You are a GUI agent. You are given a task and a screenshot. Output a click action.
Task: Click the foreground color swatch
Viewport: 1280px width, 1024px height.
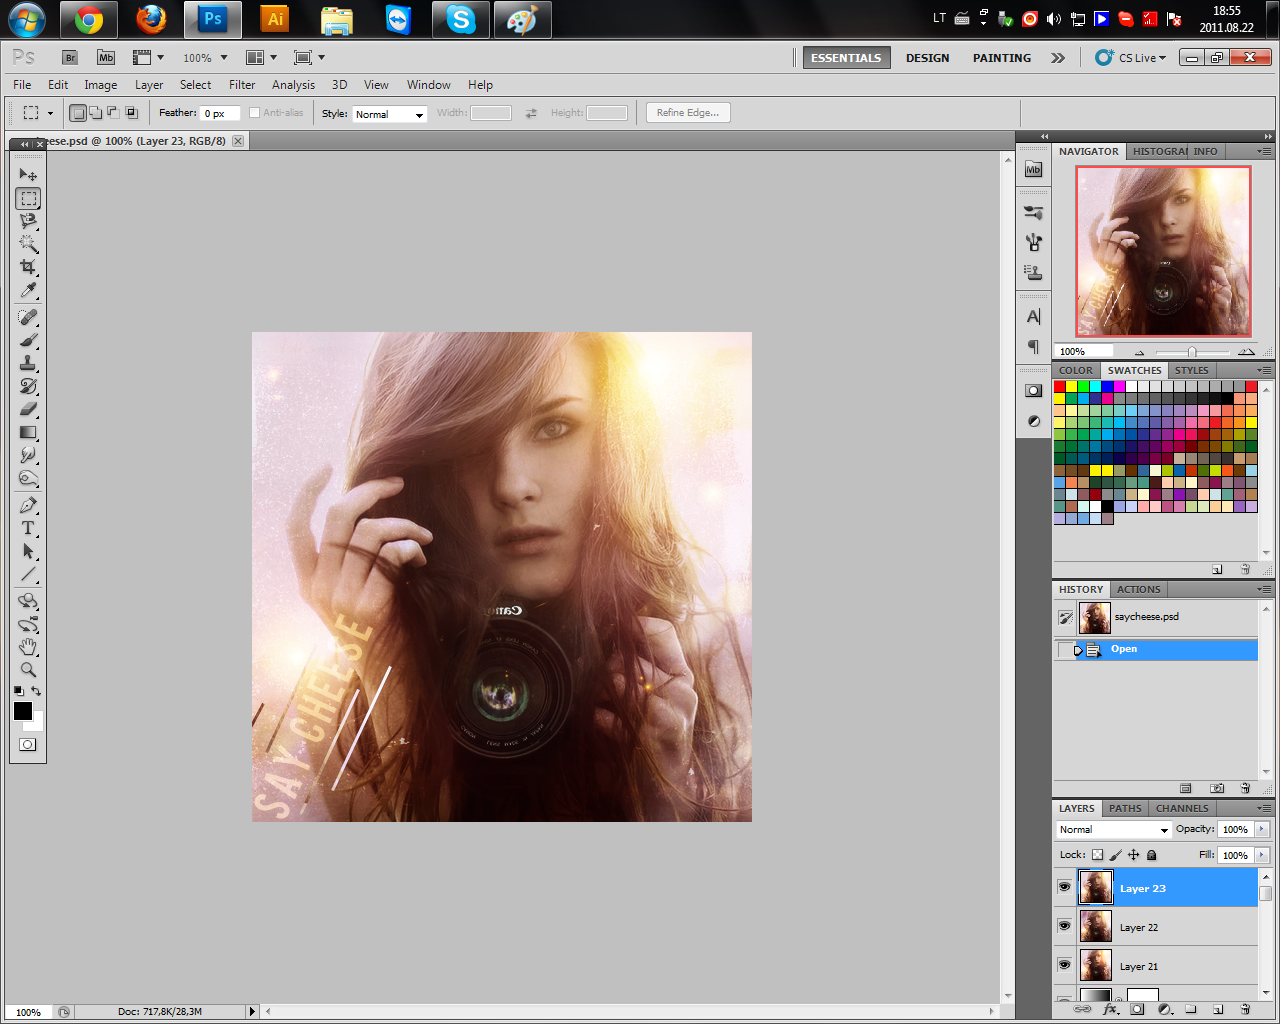coord(23,711)
